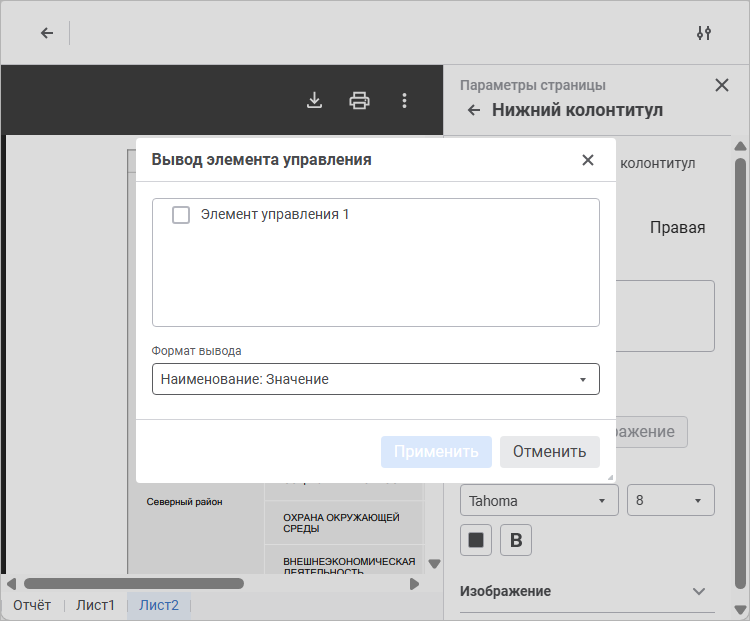Toggle bold text formatting button

click(x=516, y=540)
